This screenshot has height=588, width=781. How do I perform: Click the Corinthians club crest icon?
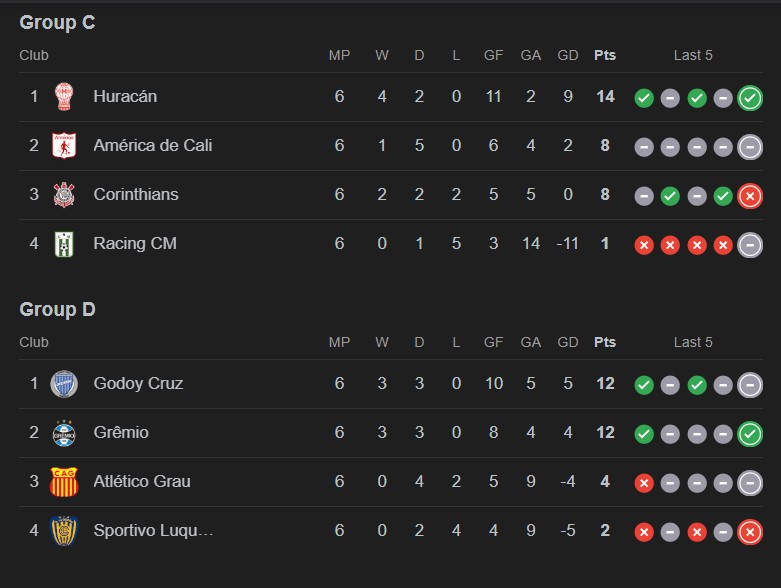[x=64, y=195]
